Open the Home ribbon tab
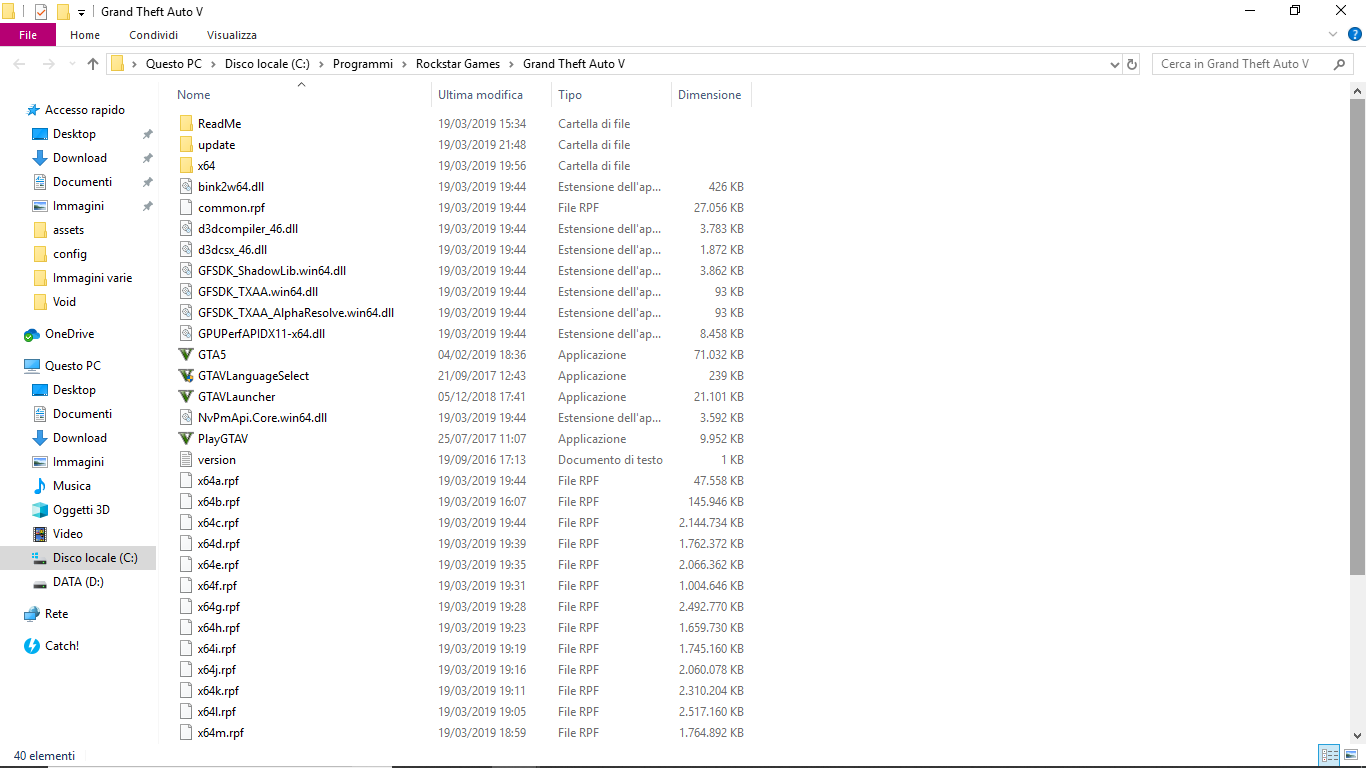 tap(85, 35)
